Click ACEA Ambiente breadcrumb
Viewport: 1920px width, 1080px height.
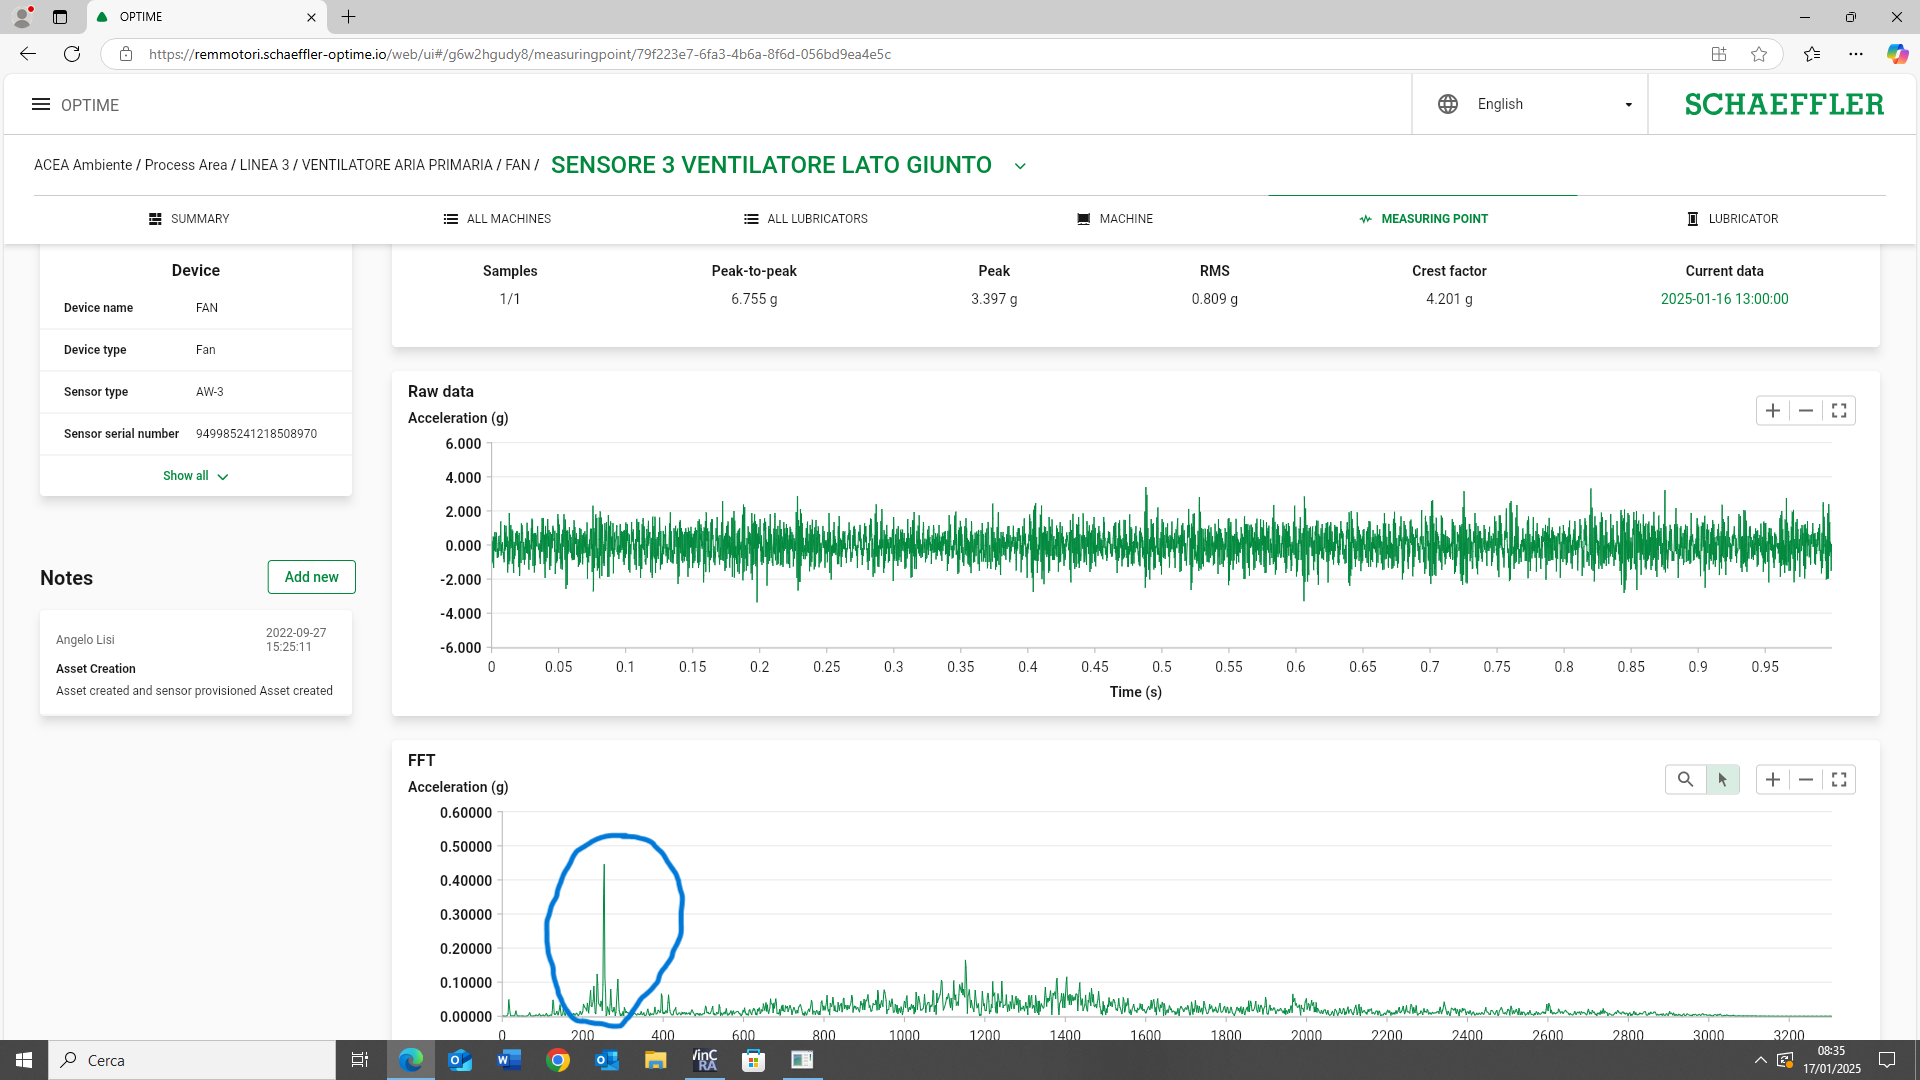pyautogui.click(x=83, y=165)
